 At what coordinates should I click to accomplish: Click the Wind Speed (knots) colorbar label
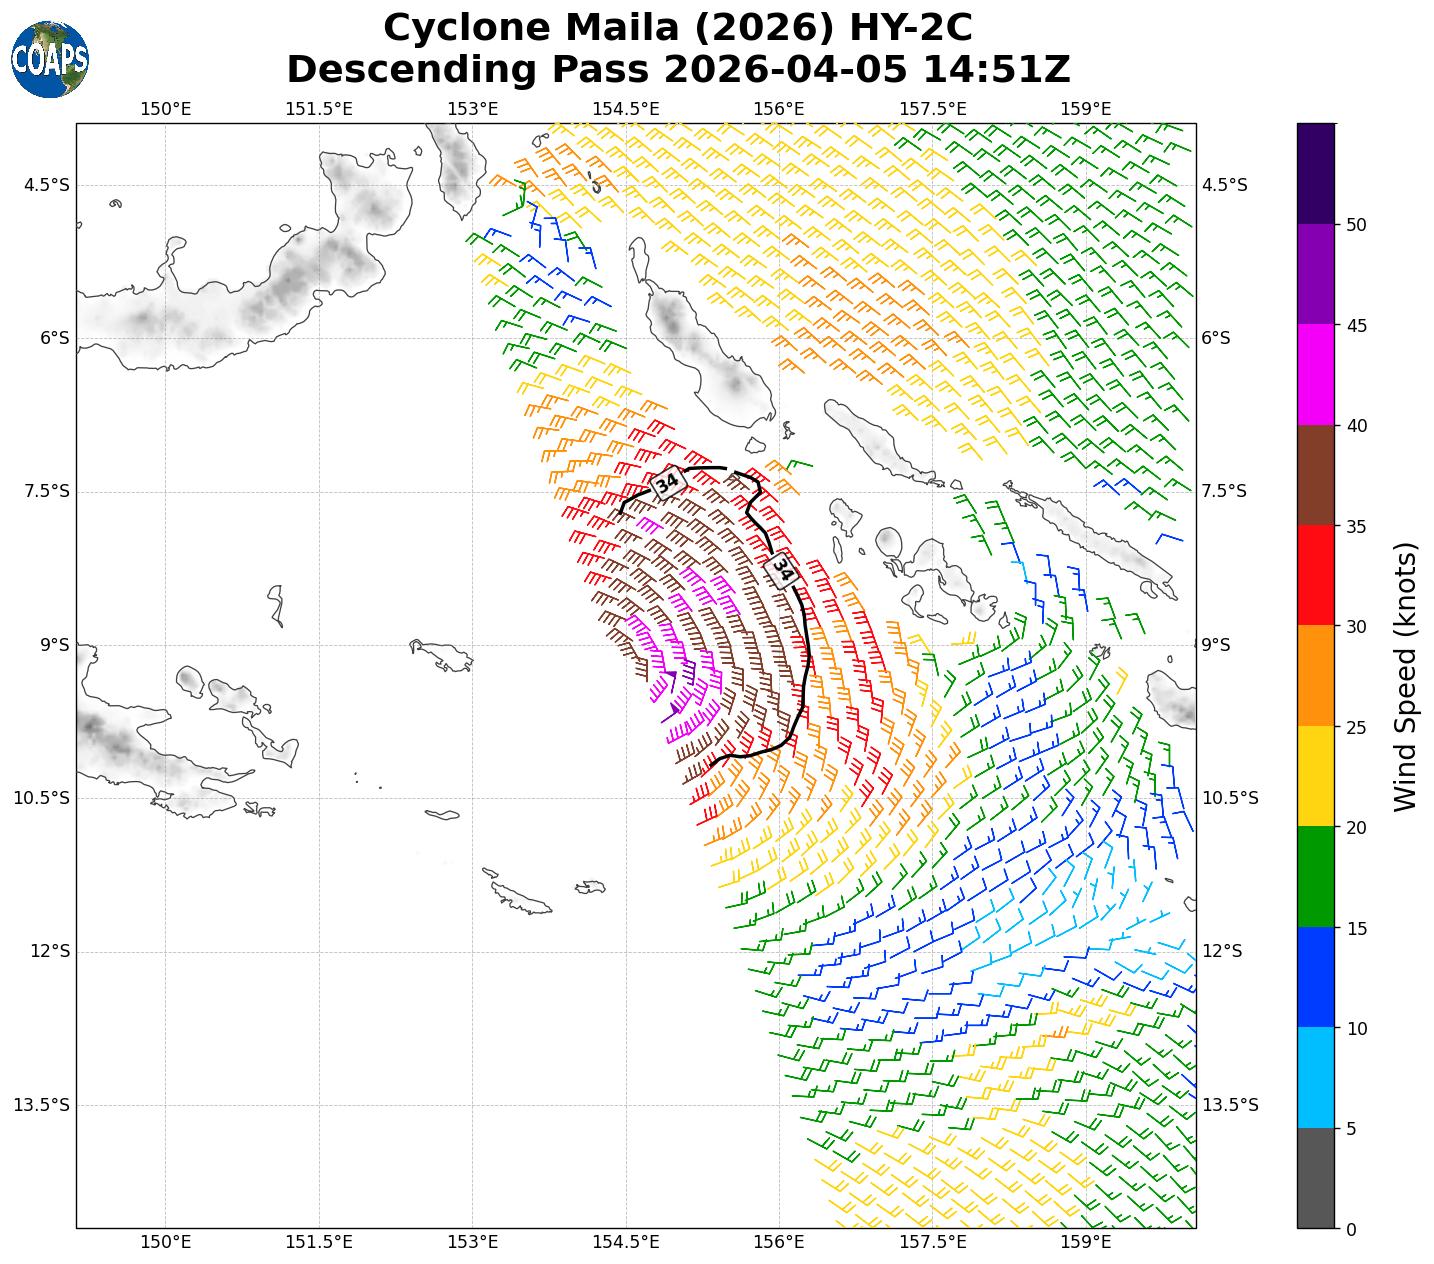tap(1405, 676)
